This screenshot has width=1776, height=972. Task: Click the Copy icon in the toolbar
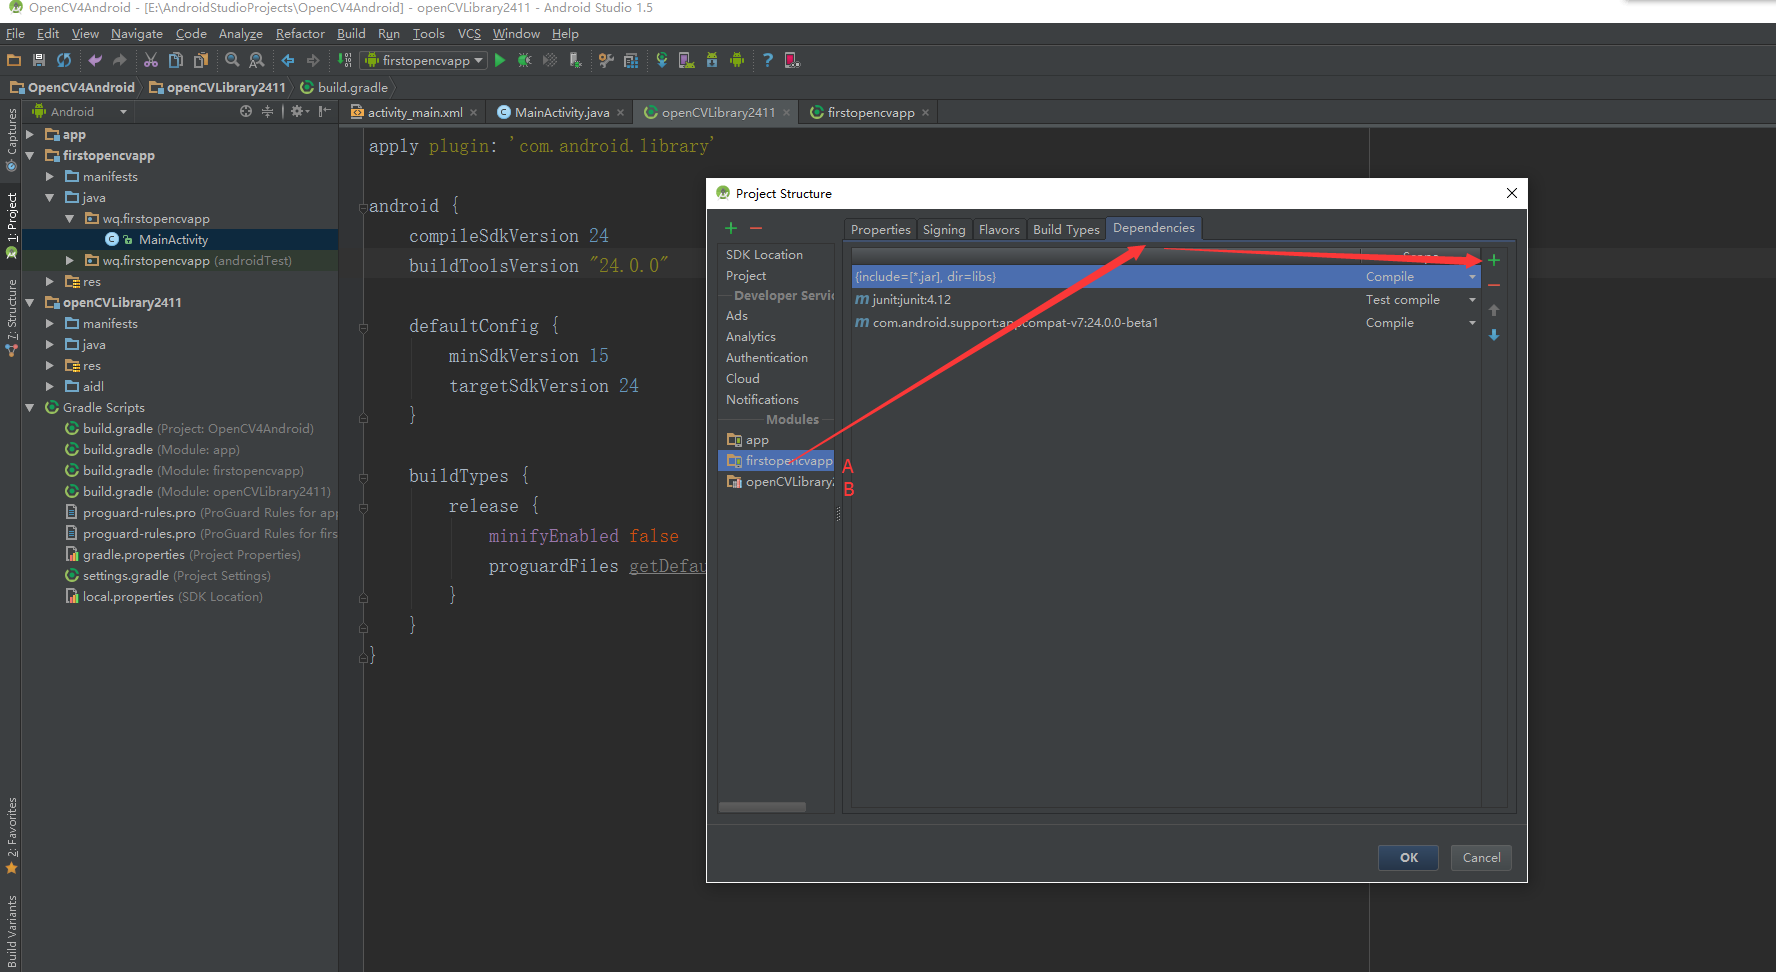click(x=176, y=60)
